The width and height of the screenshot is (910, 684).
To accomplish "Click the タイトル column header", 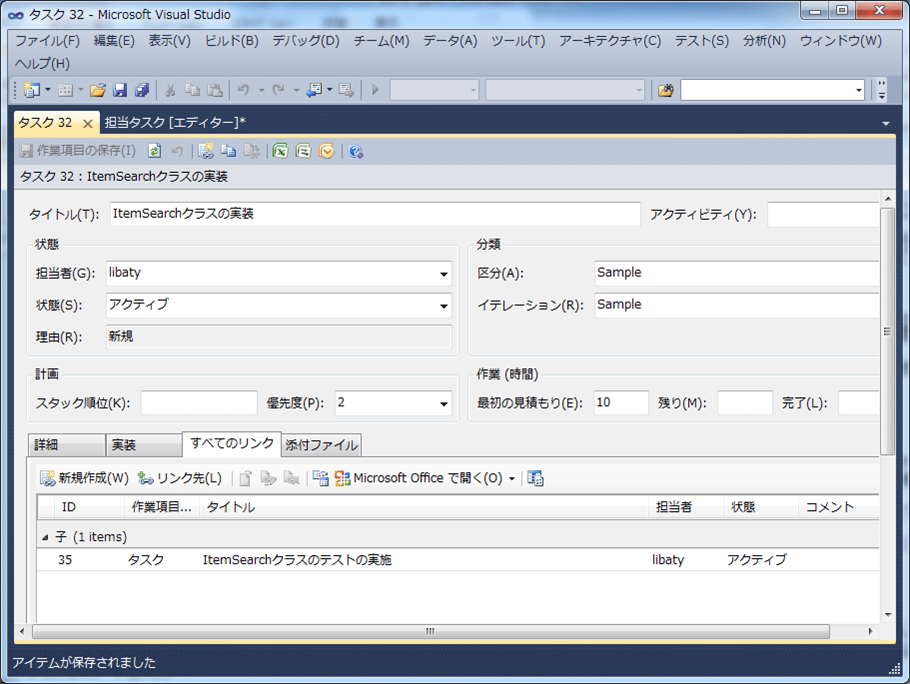I will coord(424,507).
